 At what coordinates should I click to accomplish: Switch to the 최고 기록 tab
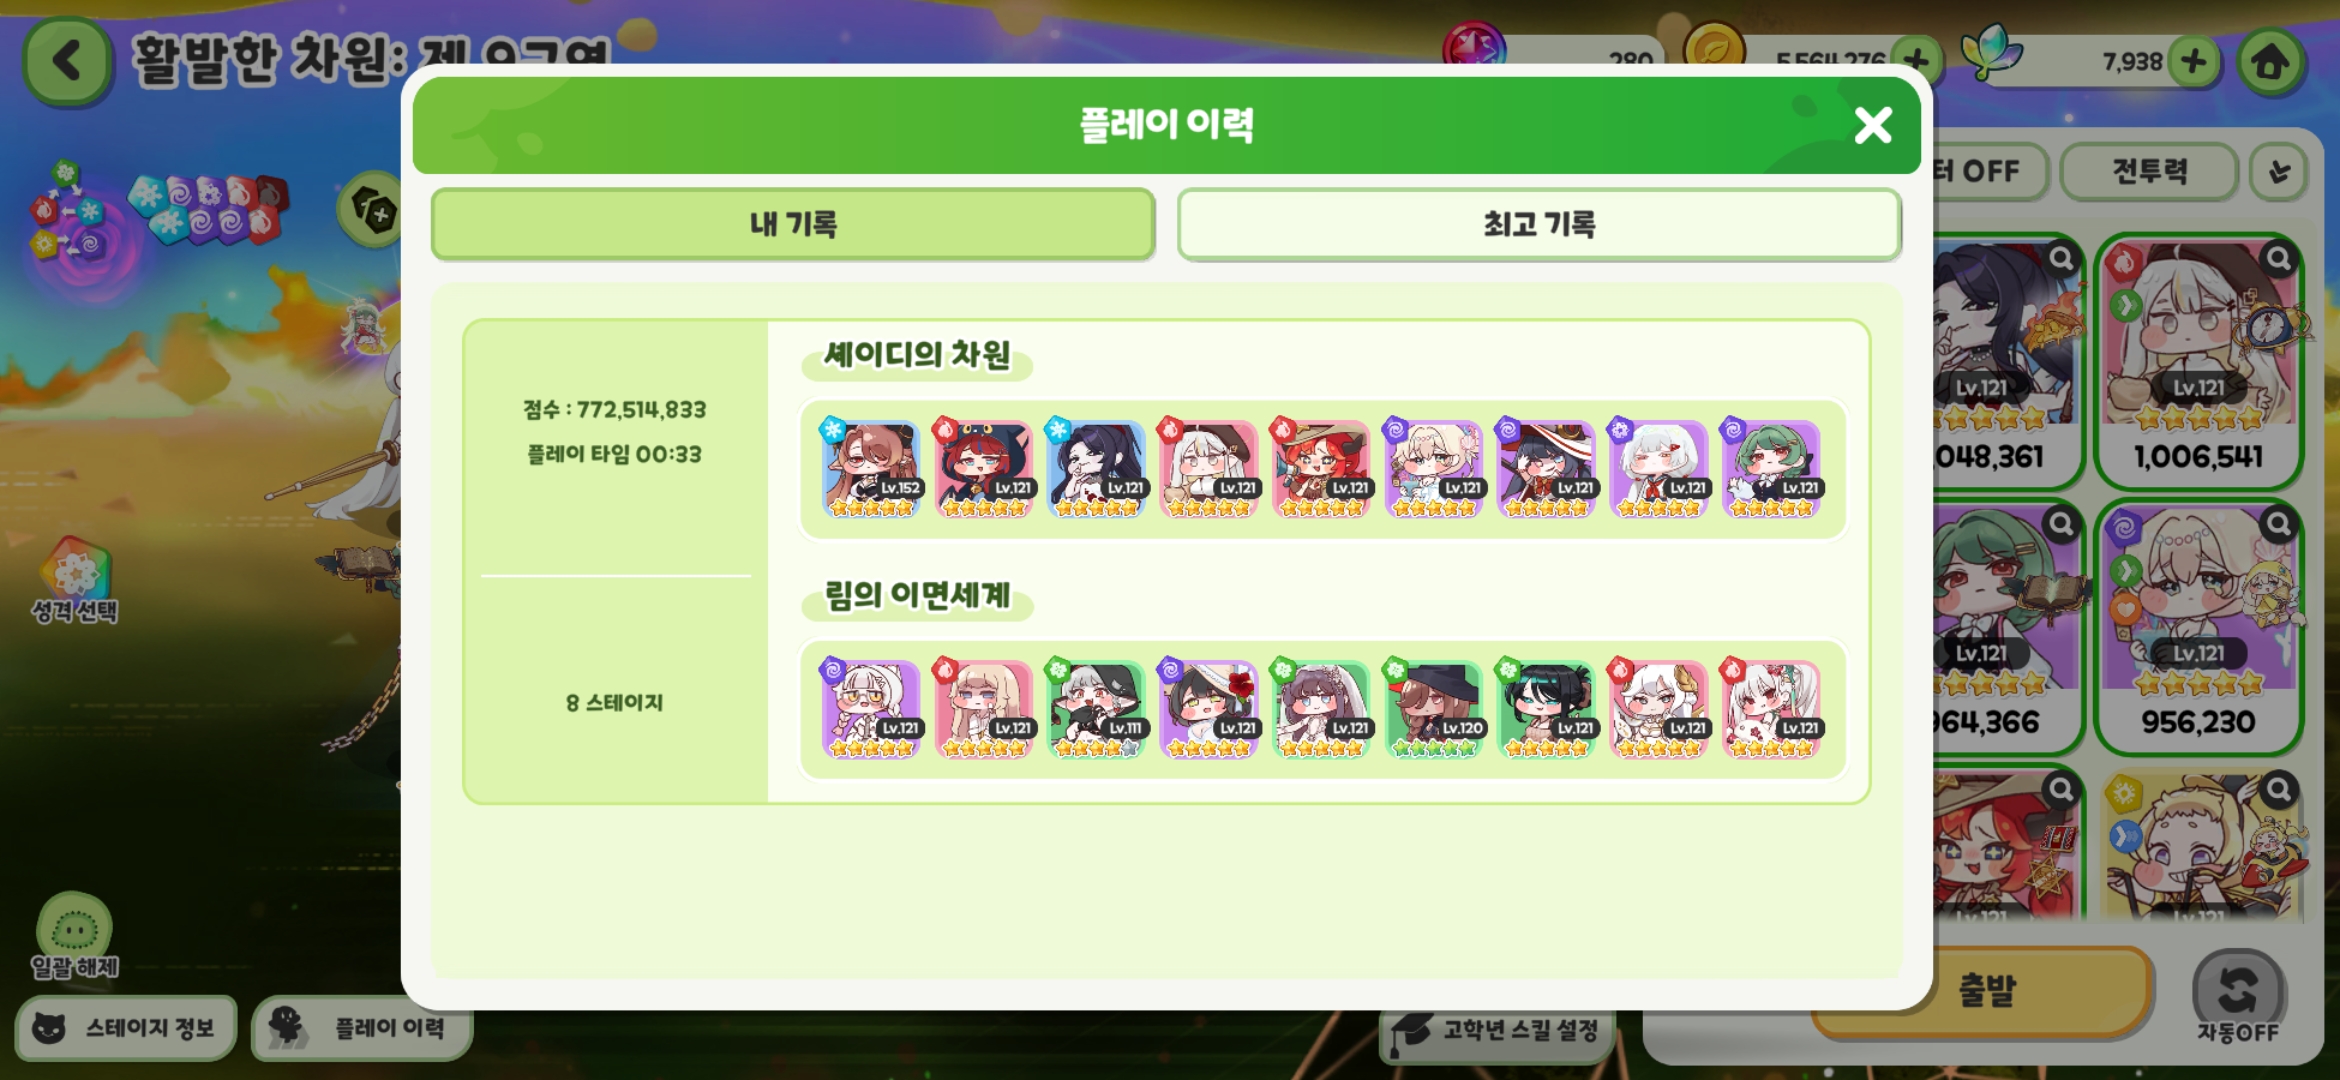tap(1539, 224)
